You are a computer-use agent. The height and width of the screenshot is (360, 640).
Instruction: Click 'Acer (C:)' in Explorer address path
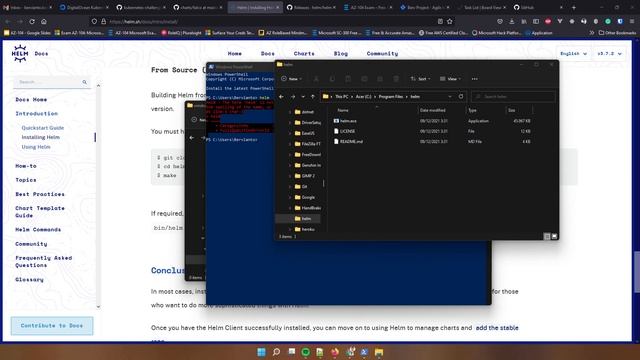pos(364,97)
